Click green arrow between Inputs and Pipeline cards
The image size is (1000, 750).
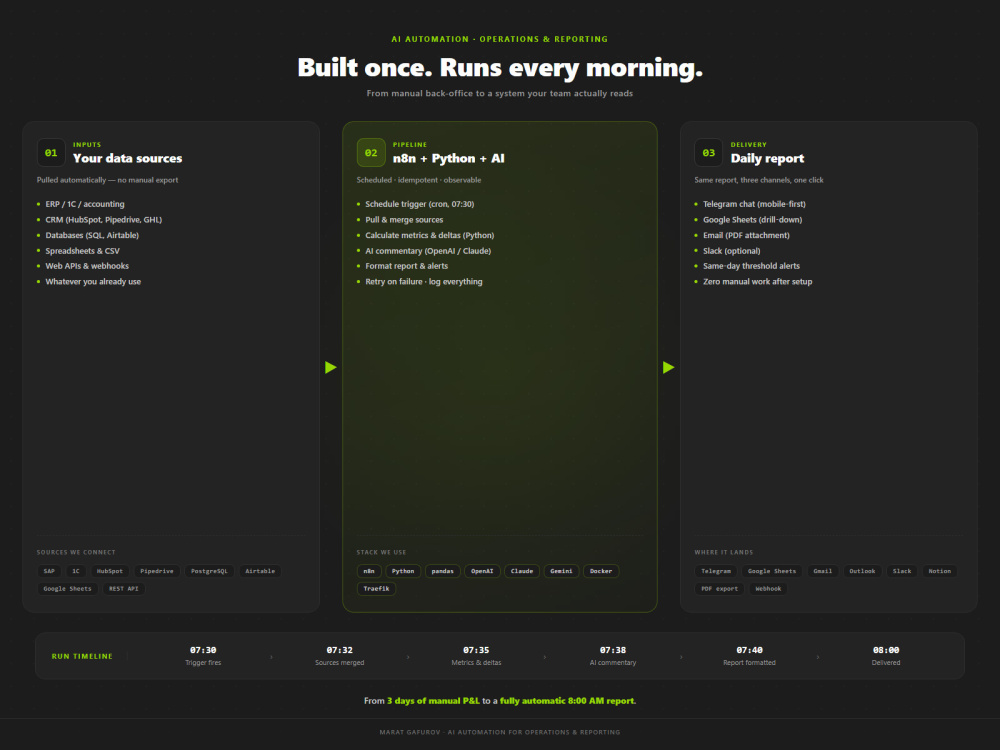[x=330, y=367]
